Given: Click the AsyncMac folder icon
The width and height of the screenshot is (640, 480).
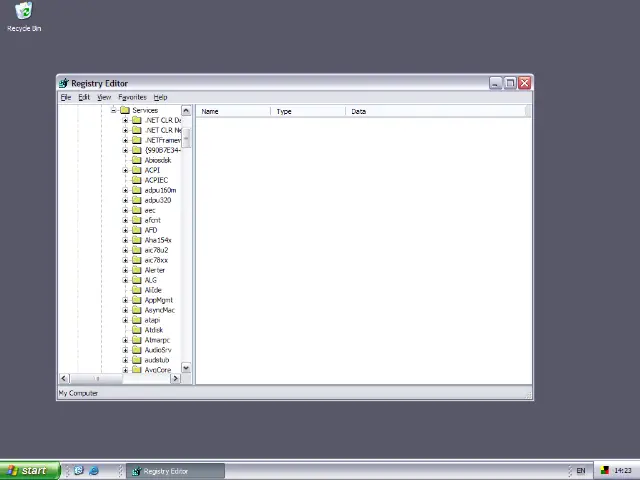Looking at the screenshot, I should [137, 310].
